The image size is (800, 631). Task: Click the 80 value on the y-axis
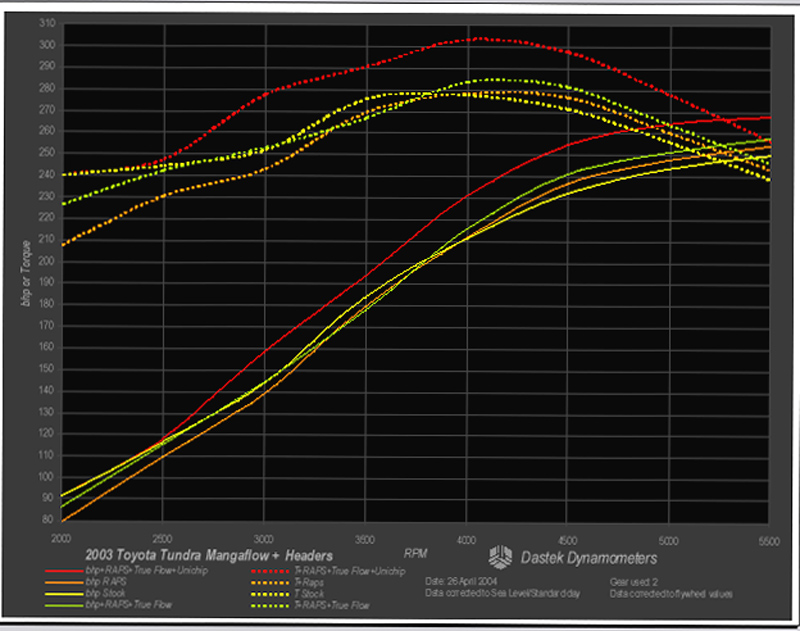click(48, 519)
